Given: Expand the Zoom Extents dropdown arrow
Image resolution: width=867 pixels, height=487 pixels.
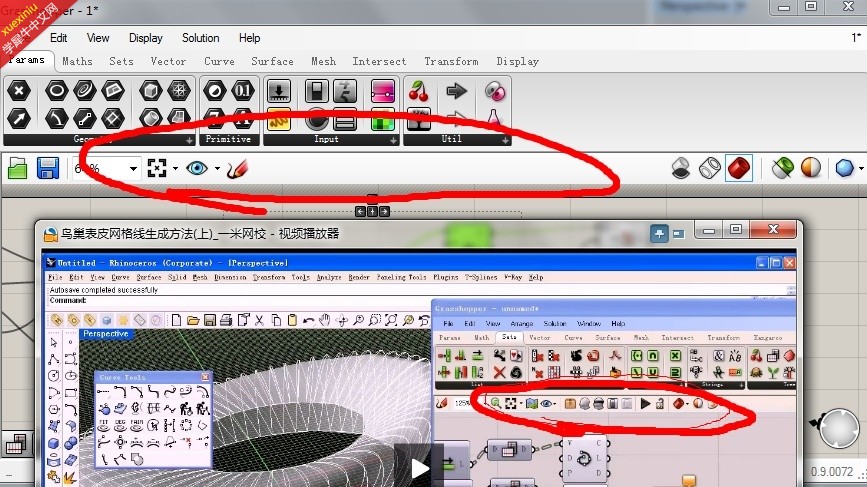Looking at the screenshot, I should tap(175, 168).
